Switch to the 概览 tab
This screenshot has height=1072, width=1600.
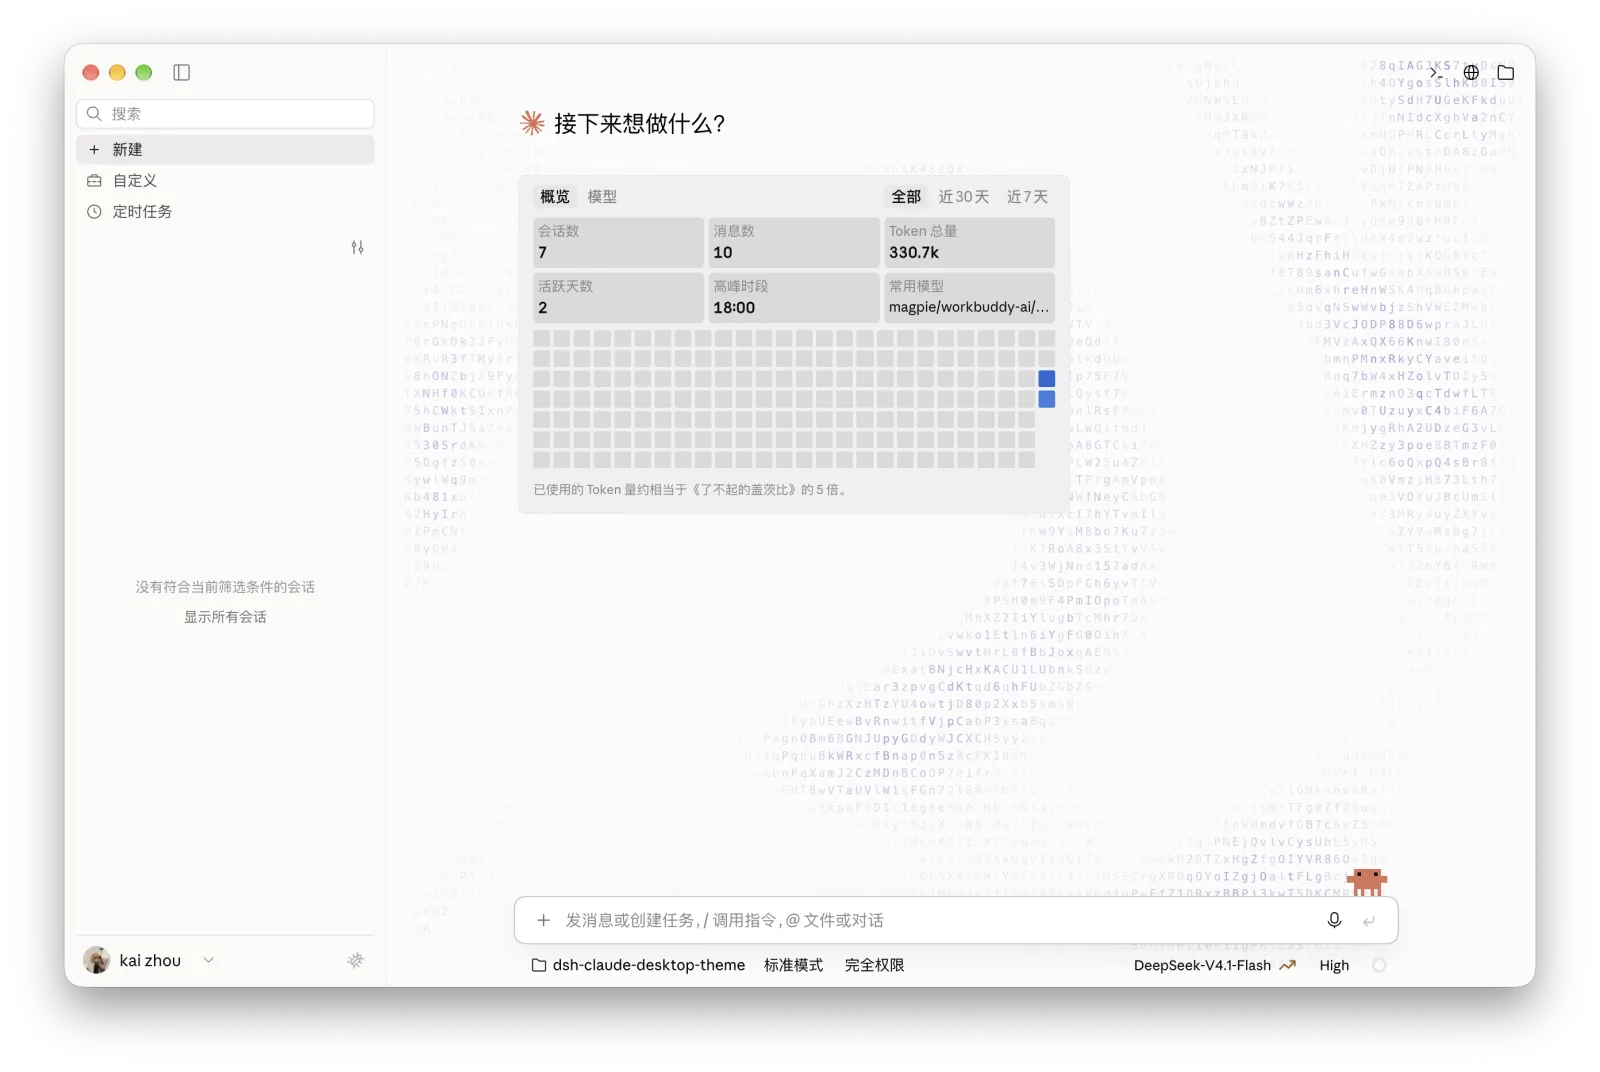coord(554,197)
